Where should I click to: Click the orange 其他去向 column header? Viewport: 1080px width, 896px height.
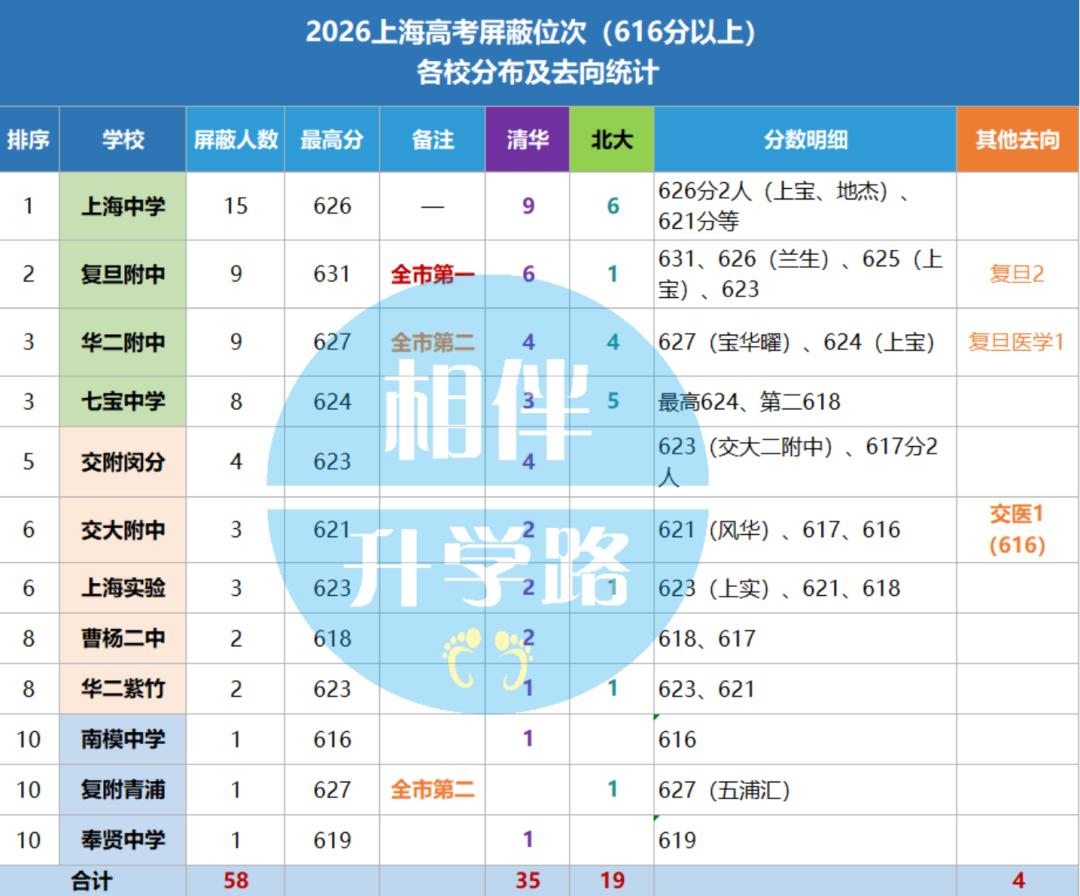[x=1017, y=139]
